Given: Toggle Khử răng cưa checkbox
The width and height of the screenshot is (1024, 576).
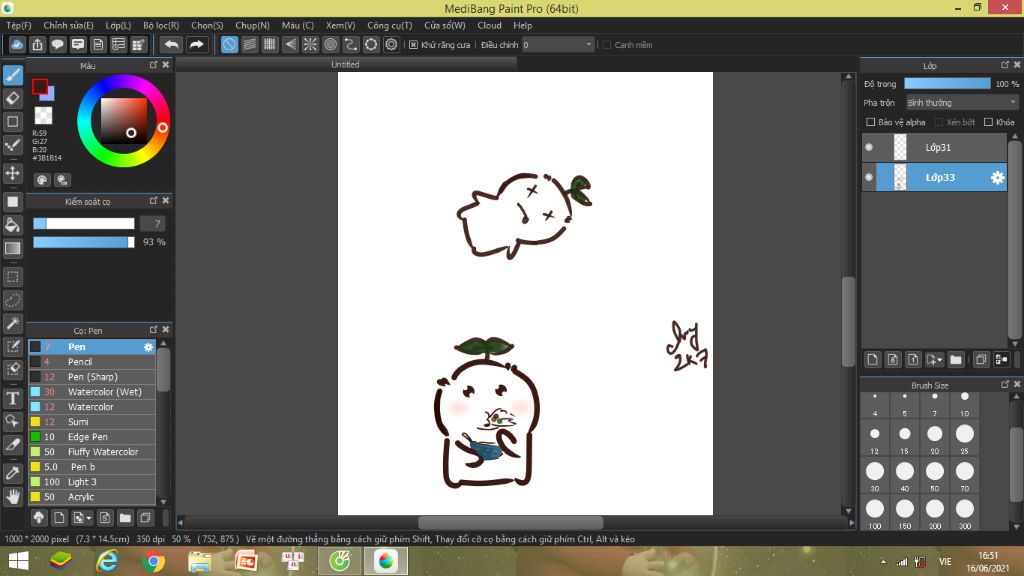Looking at the screenshot, I should click(413, 44).
